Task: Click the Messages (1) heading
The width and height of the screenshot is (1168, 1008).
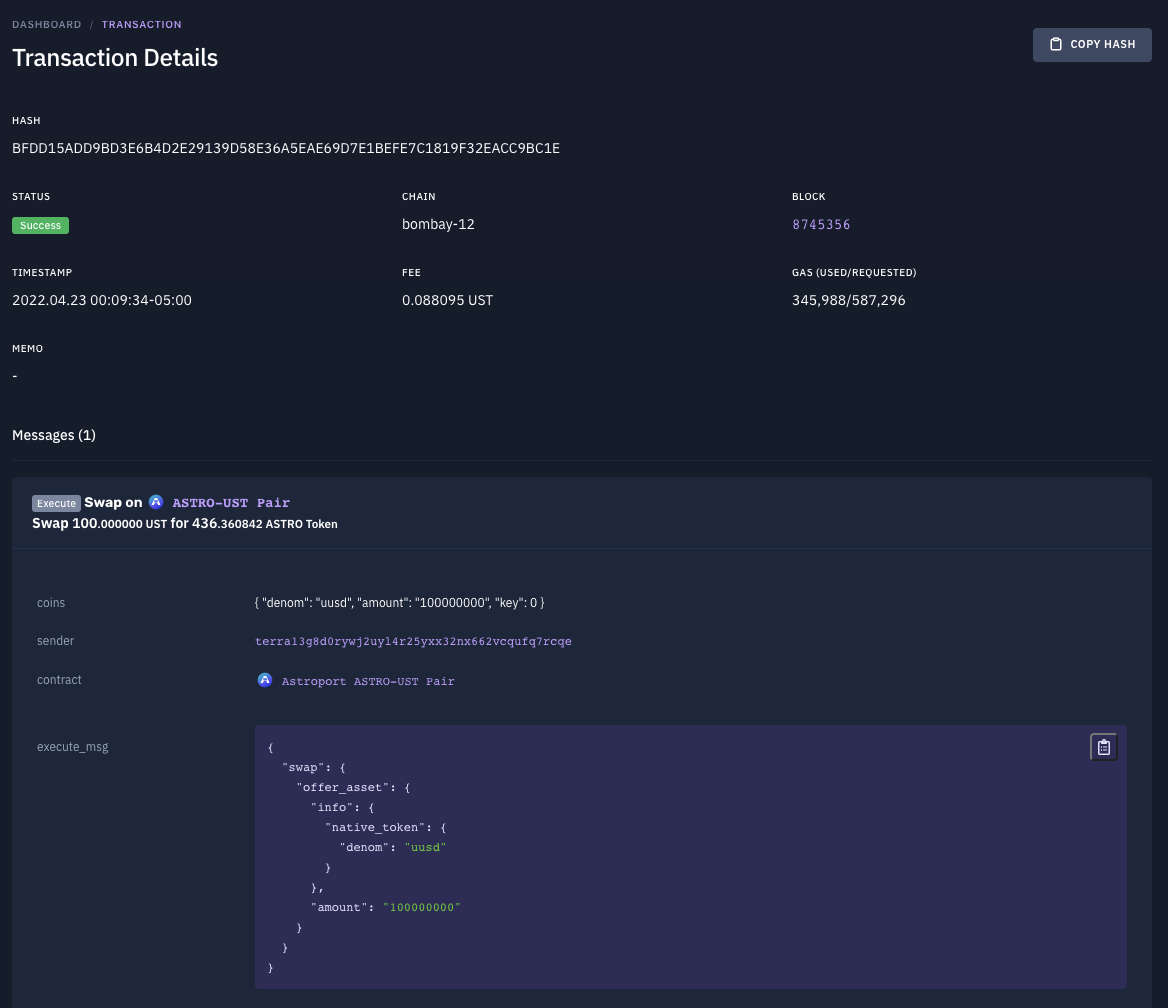Action: pyautogui.click(x=54, y=435)
